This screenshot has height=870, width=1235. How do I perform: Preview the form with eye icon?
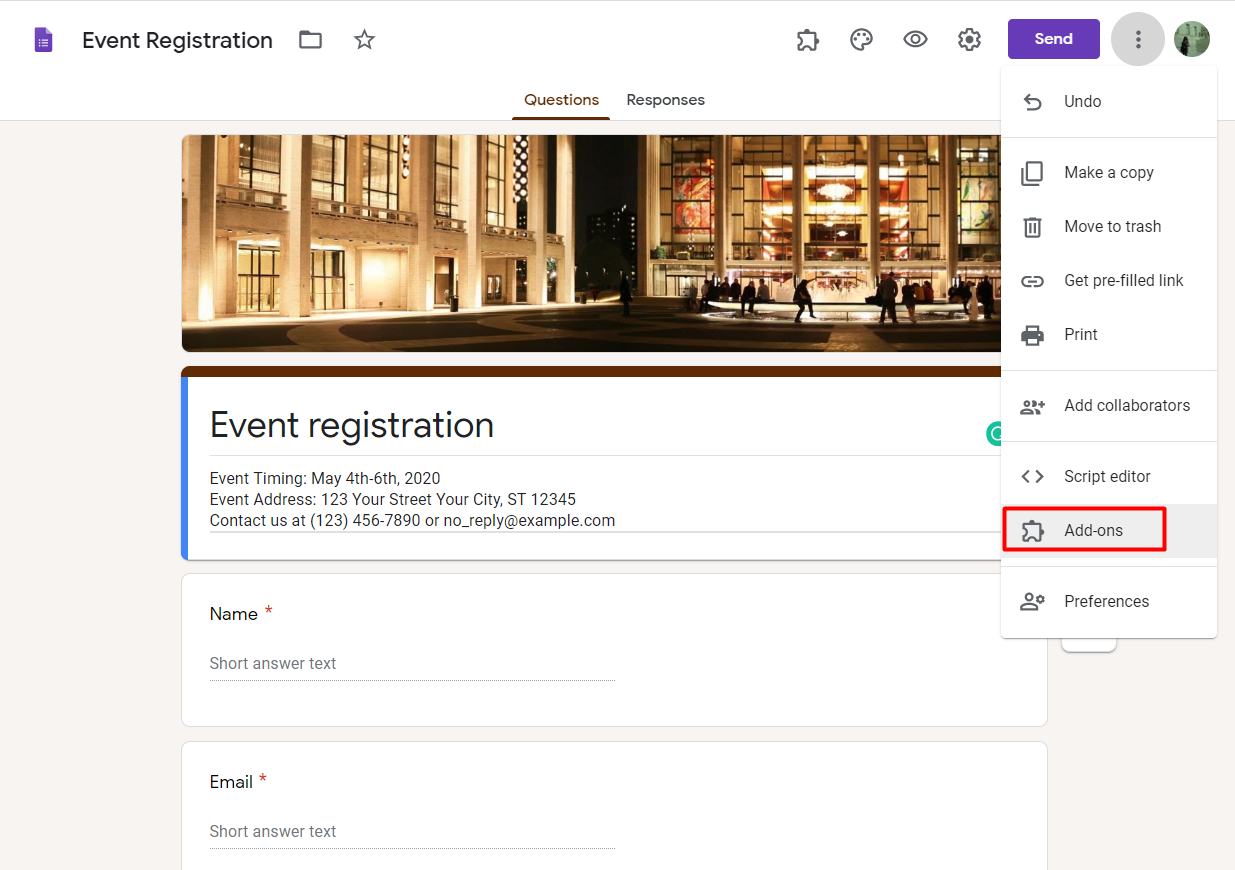[x=915, y=40]
